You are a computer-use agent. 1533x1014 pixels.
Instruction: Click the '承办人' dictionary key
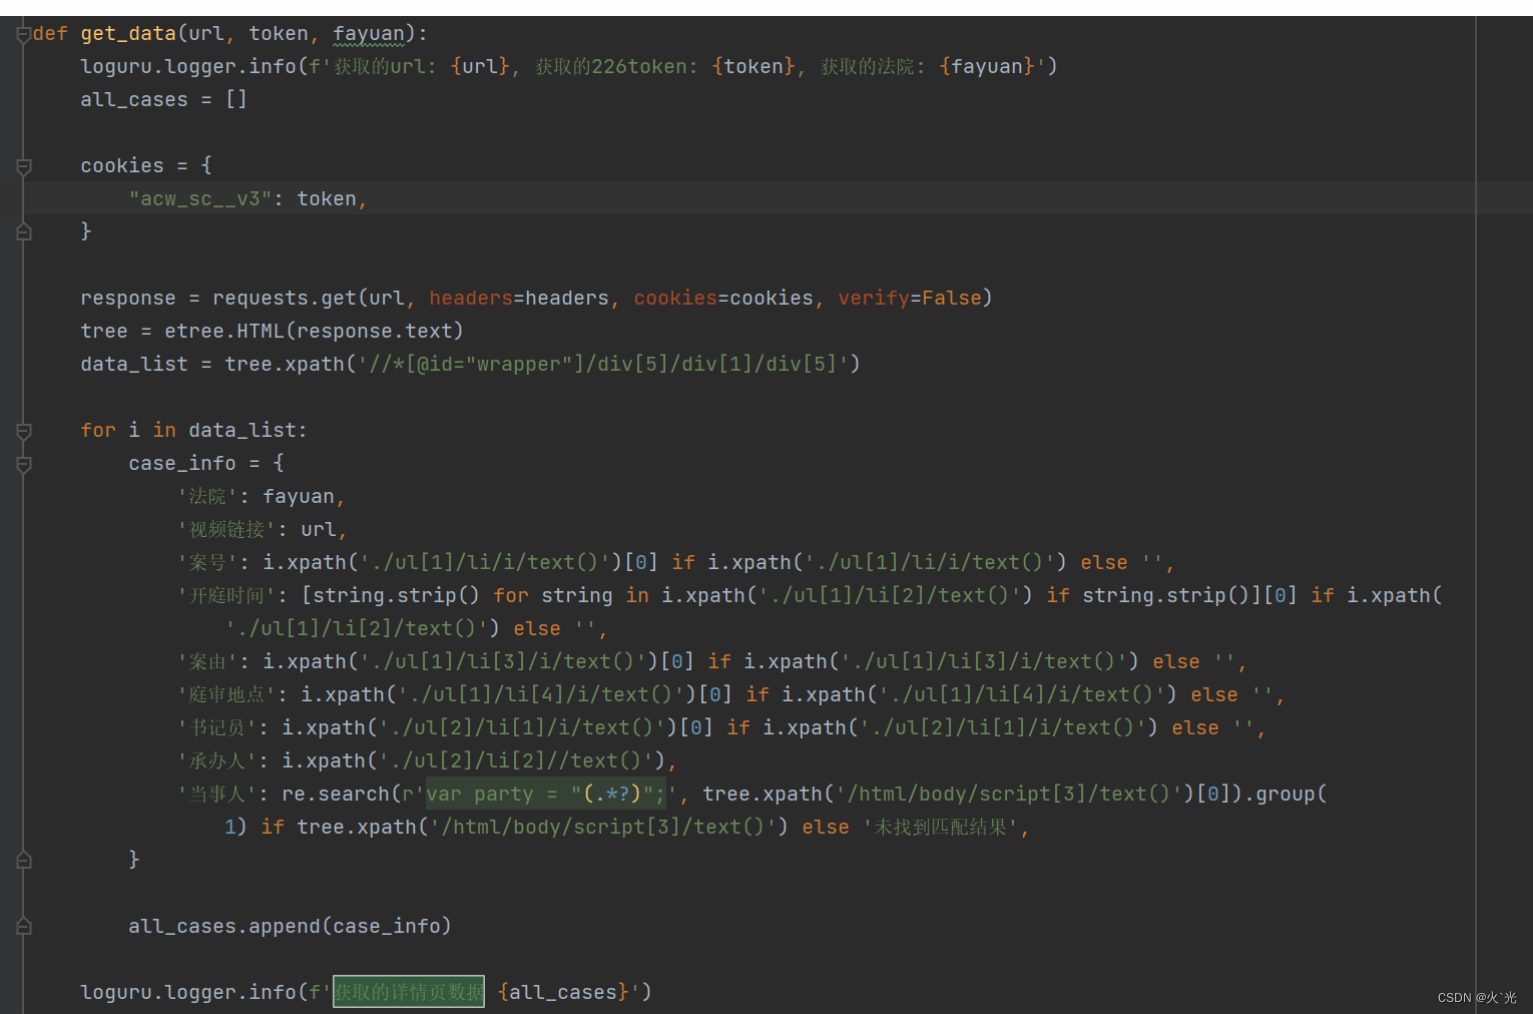(217, 761)
